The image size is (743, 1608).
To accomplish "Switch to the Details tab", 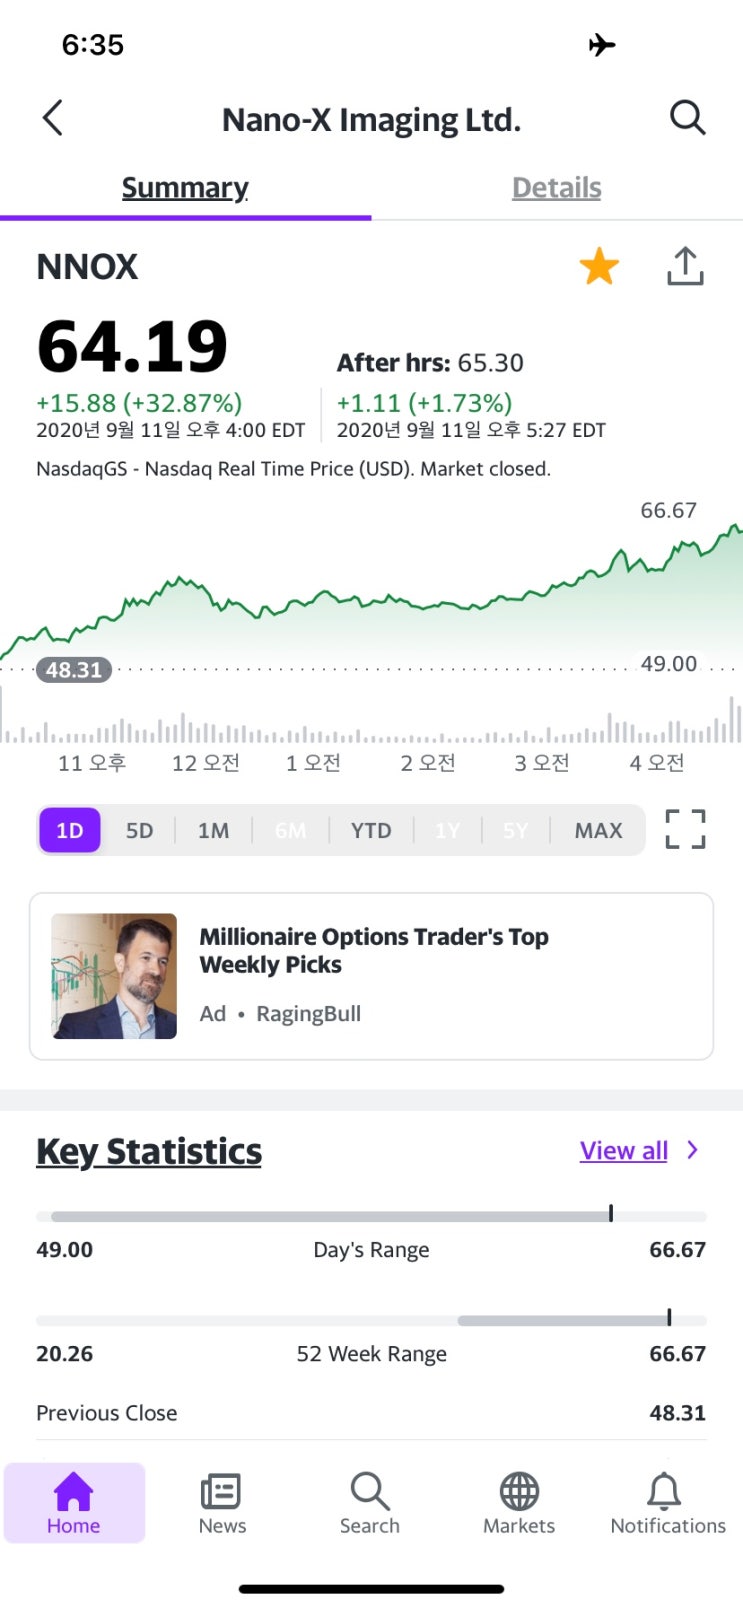I will click(x=556, y=188).
